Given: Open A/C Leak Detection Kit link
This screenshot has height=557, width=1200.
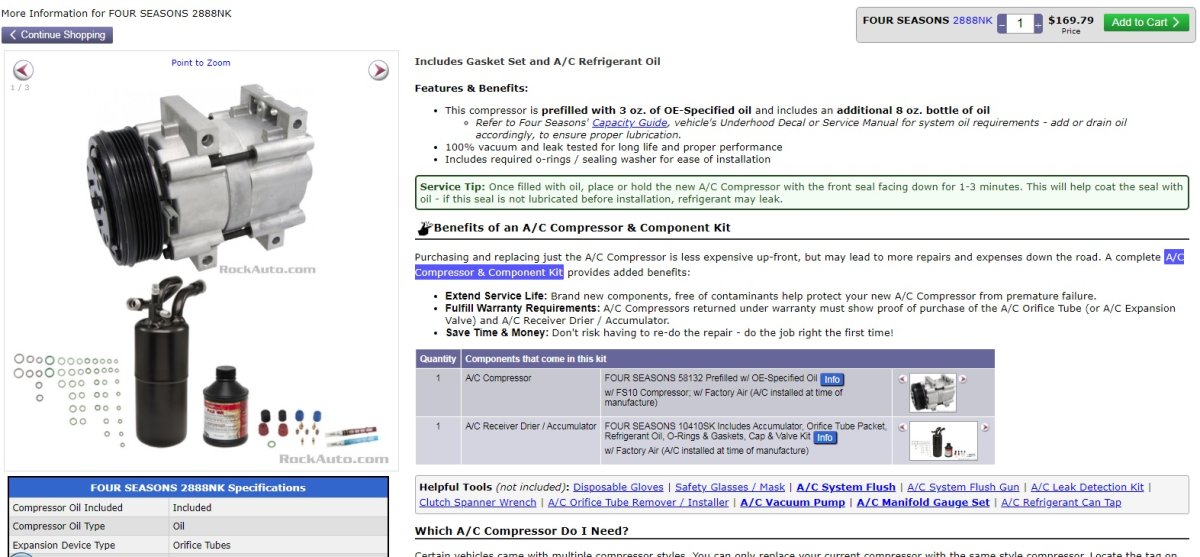Looking at the screenshot, I should pyautogui.click(x=1087, y=487).
